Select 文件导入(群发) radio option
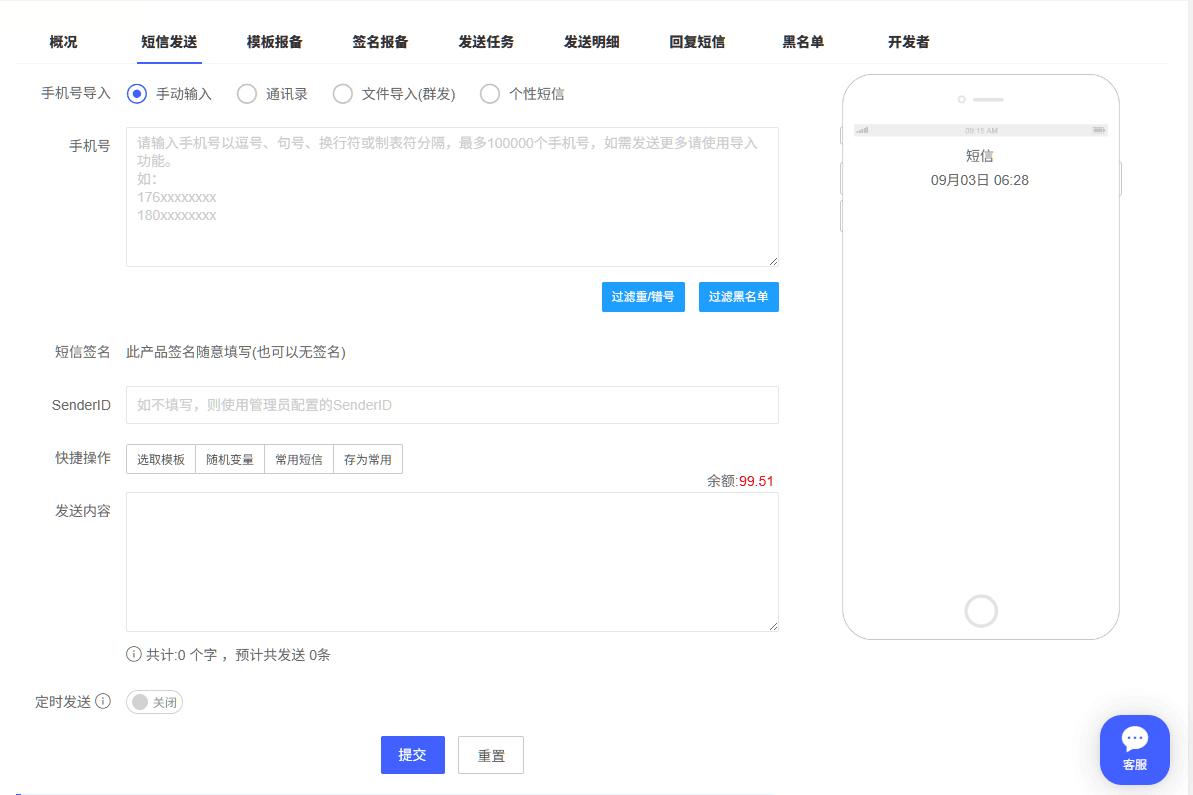Image resolution: width=1193 pixels, height=795 pixels. 343,94
